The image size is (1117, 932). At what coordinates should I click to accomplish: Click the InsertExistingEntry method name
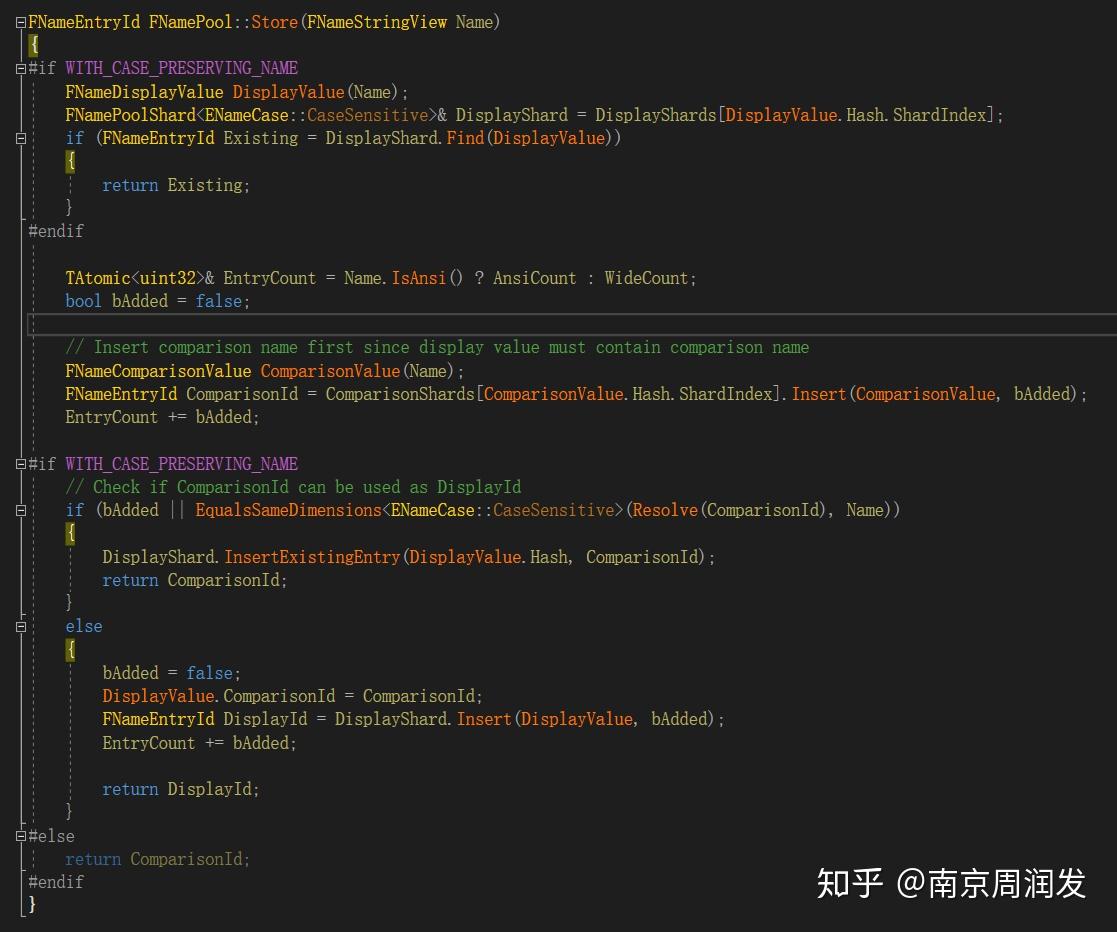coord(313,556)
